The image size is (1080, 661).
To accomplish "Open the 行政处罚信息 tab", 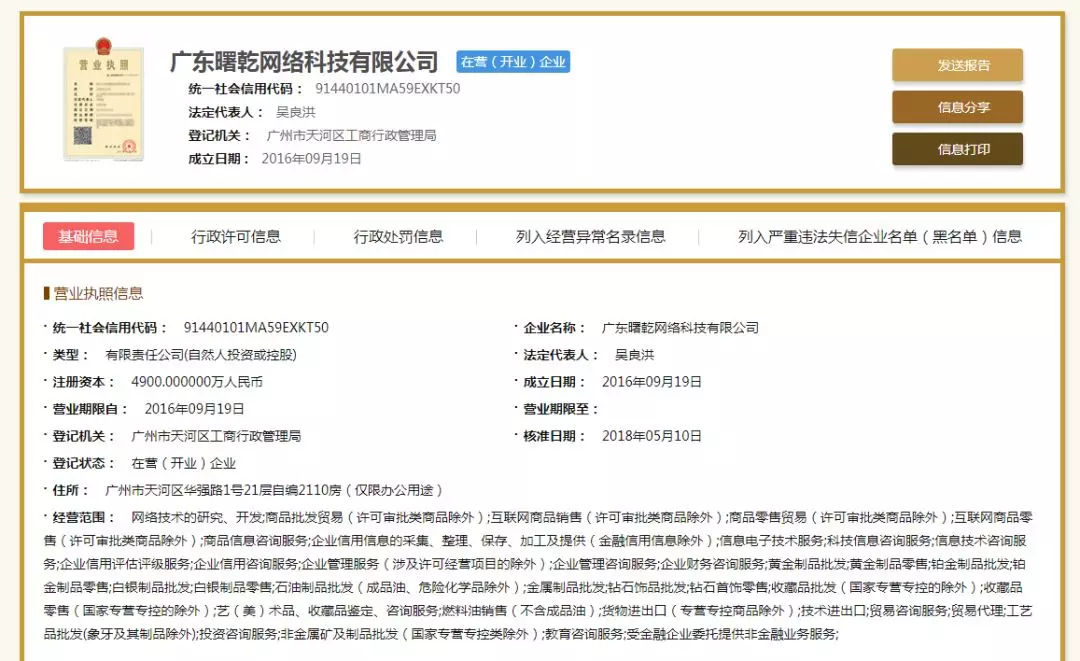I will click(398, 237).
